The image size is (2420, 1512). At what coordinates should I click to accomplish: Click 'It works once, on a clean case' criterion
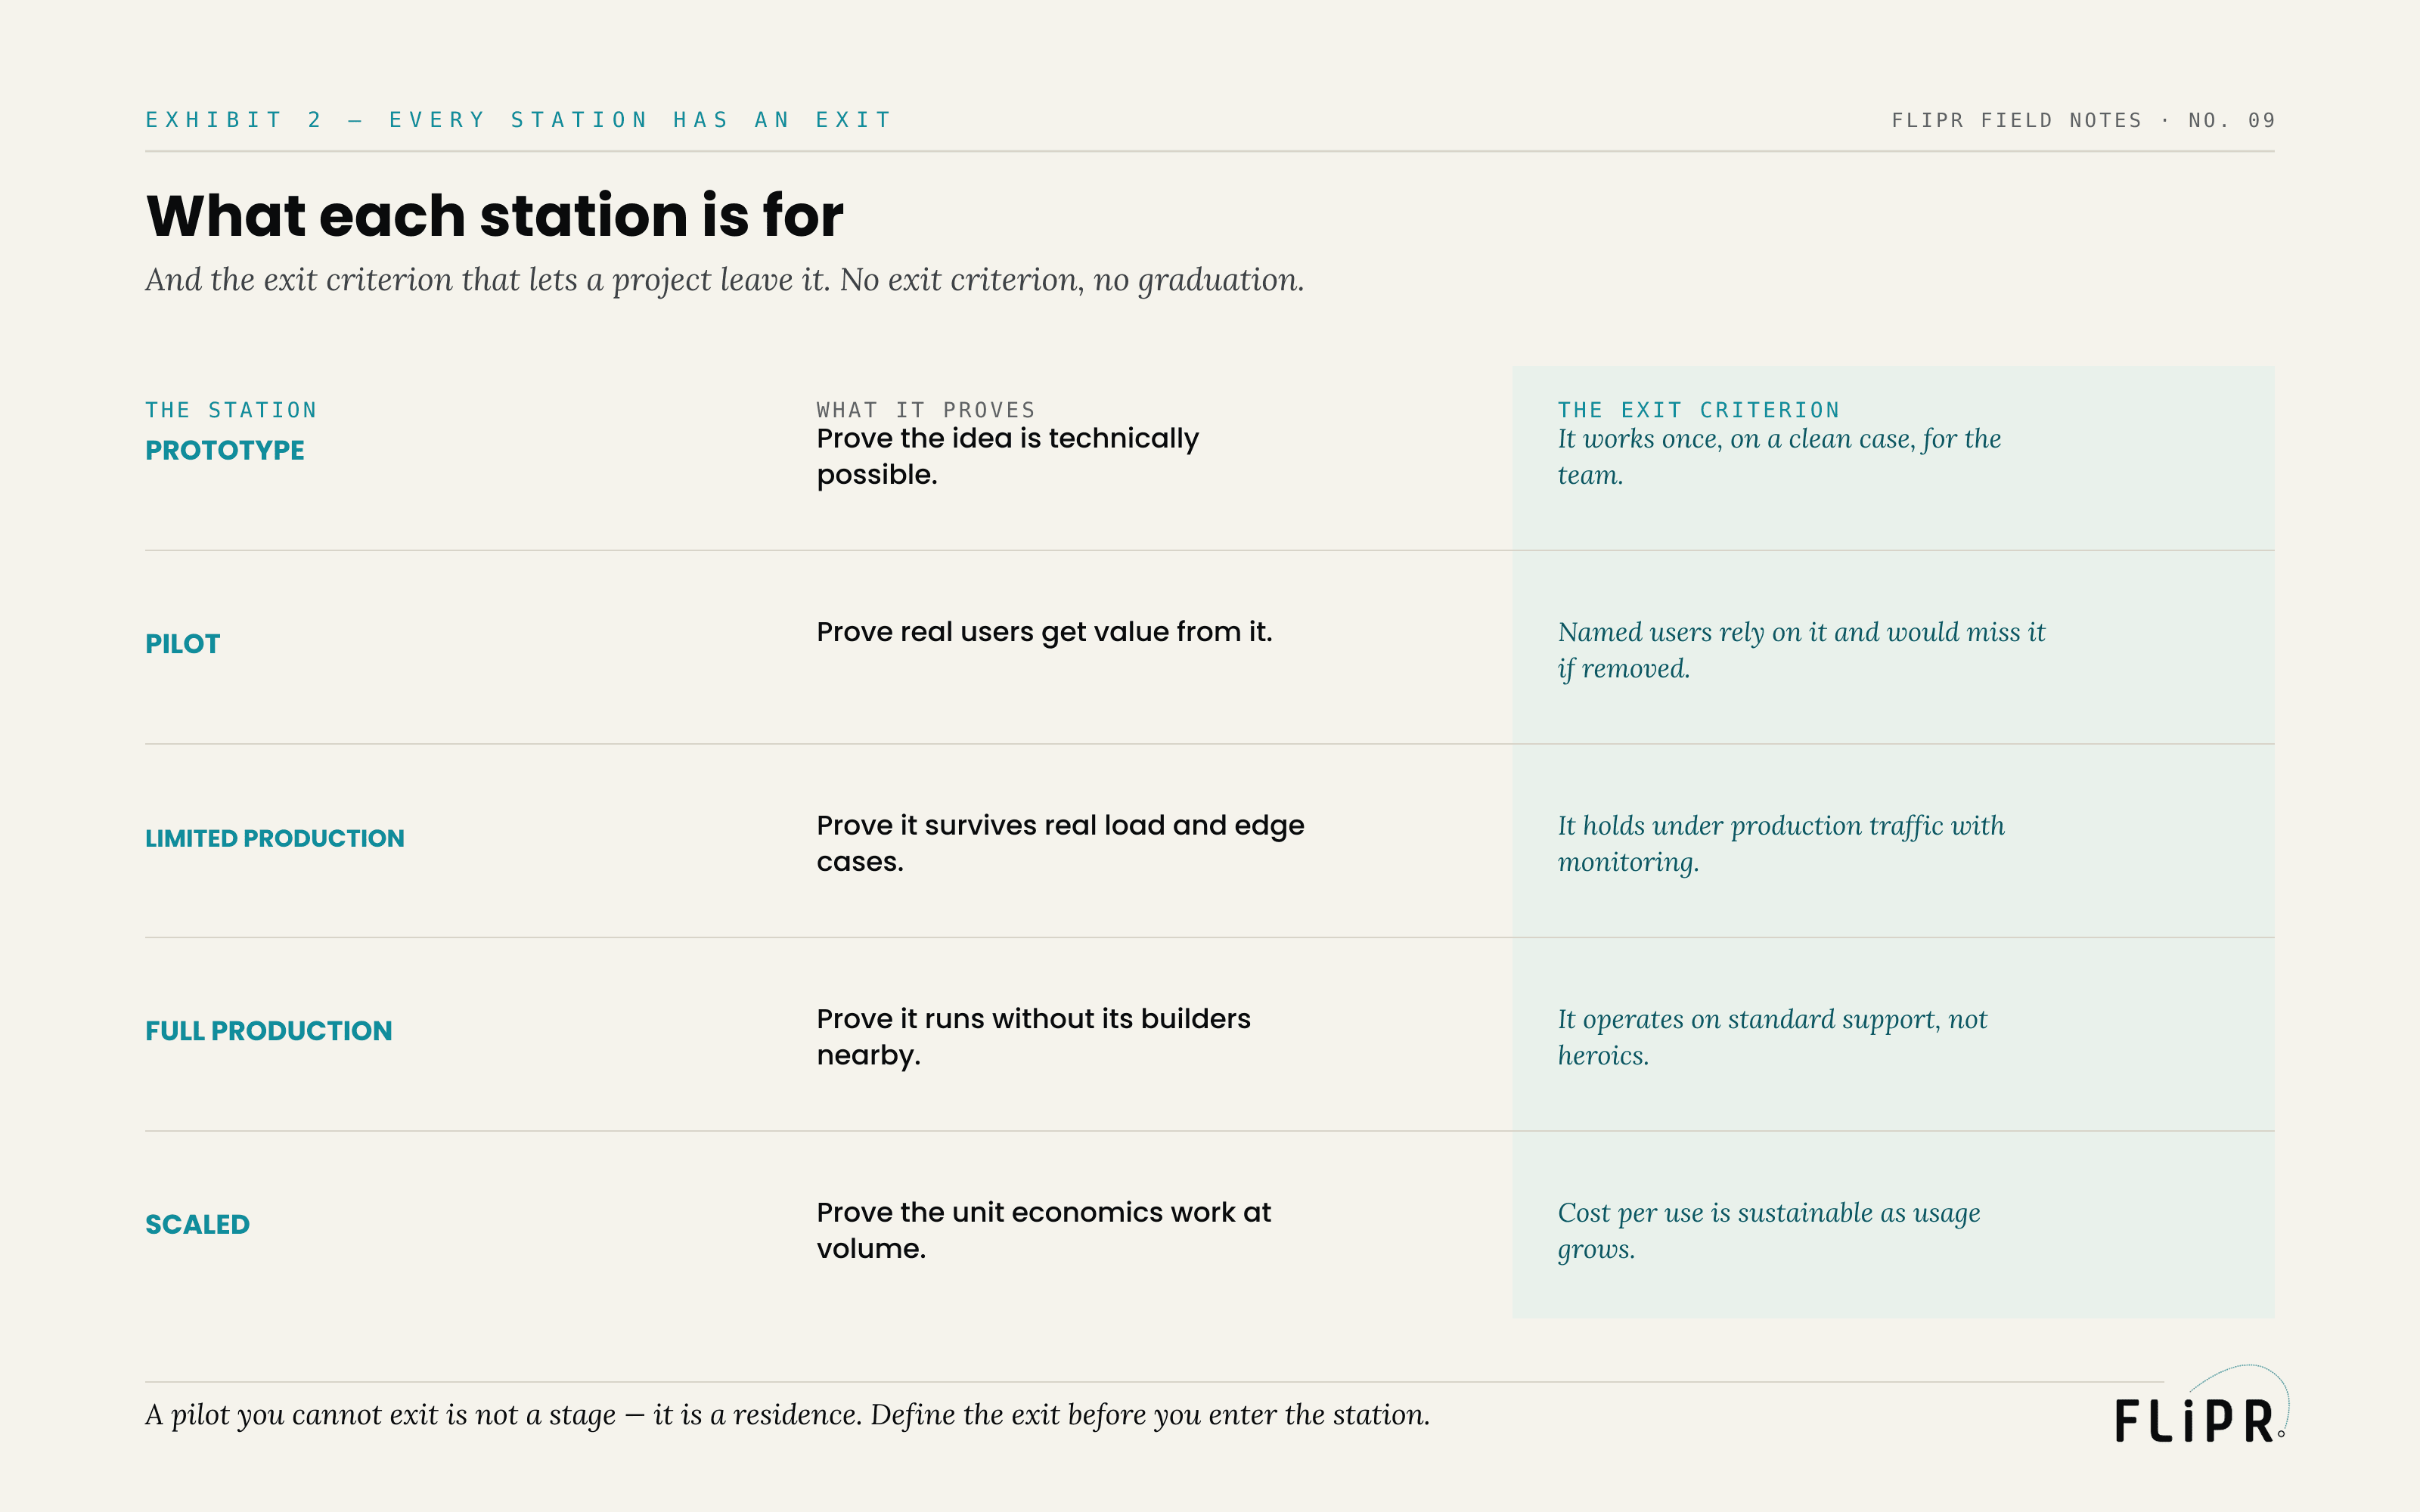click(1779, 457)
